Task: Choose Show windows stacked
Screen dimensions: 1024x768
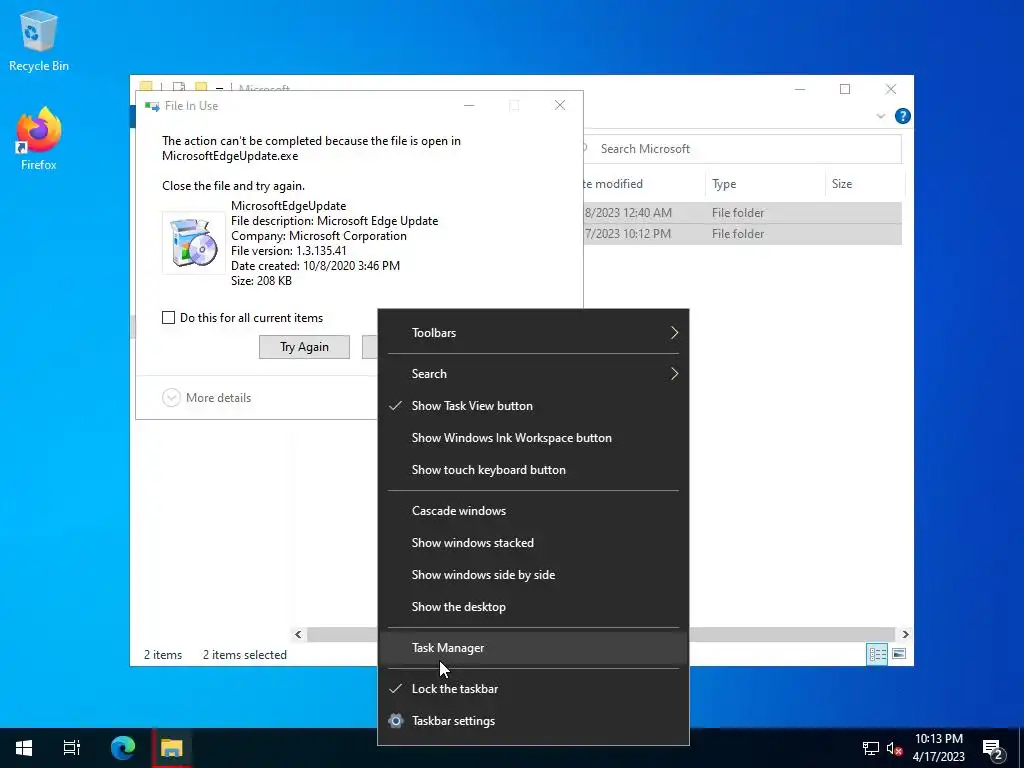Action: tap(533, 543)
